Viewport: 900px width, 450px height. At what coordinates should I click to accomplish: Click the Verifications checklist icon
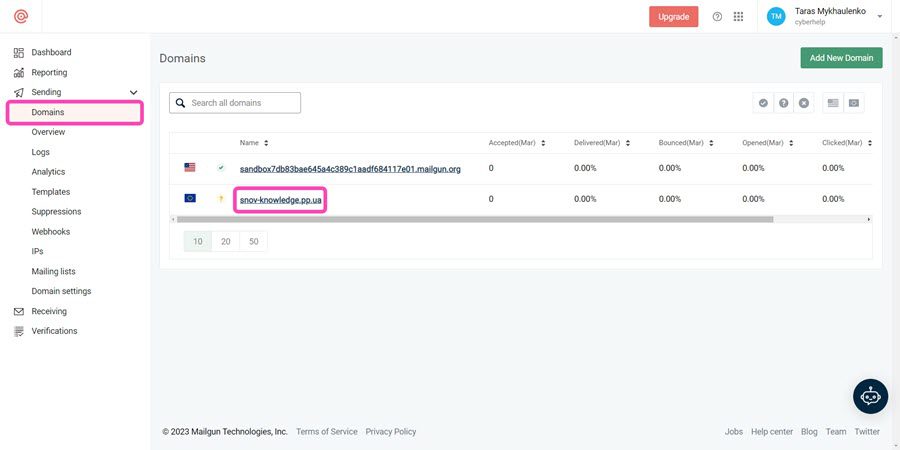click(19, 331)
